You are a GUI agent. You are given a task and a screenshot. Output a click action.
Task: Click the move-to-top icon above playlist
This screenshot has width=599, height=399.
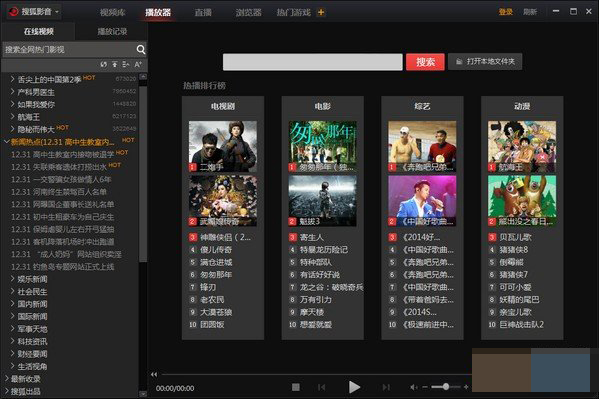[x=115, y=64]
